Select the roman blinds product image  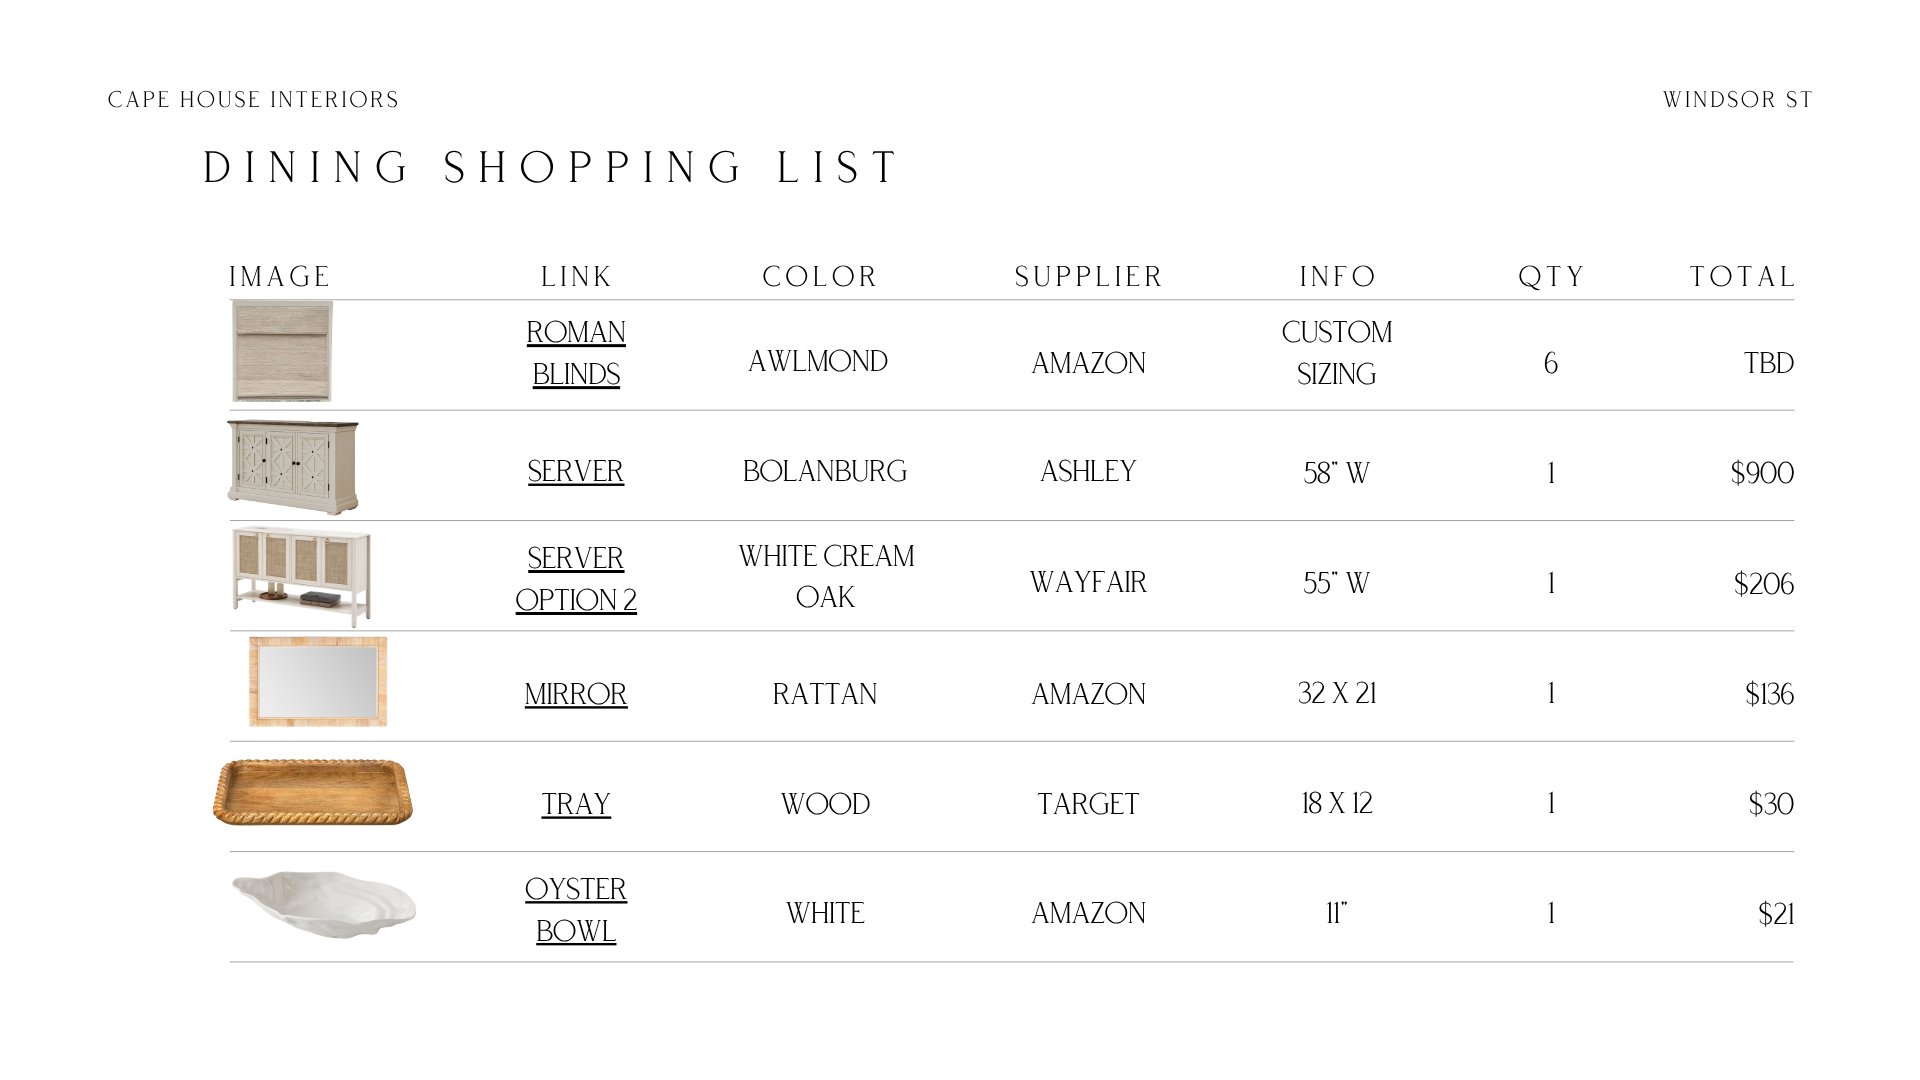(x=282, y=351)
